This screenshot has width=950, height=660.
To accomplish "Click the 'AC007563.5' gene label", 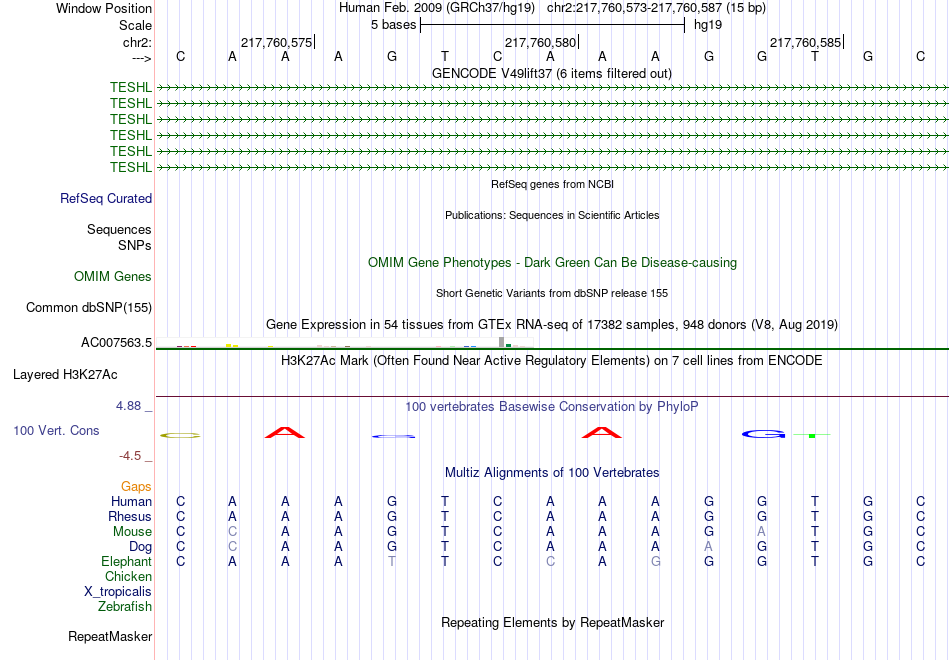I will click(116, 342).
